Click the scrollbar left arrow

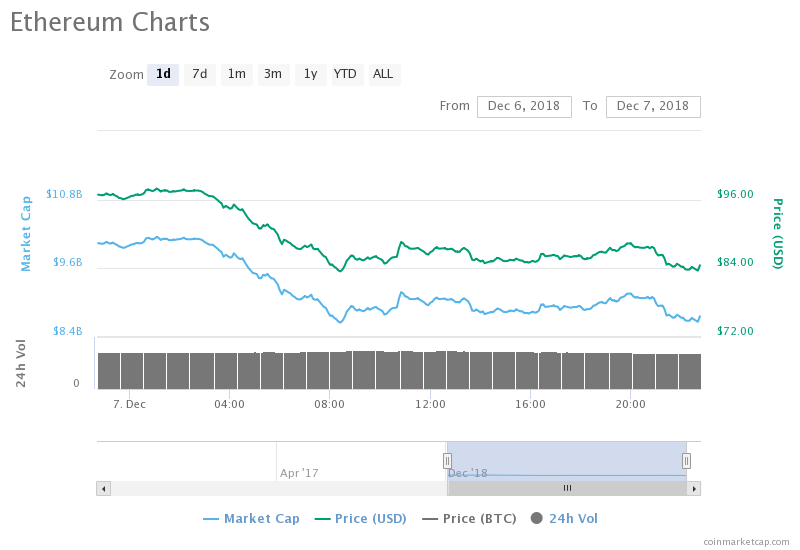[103, 488]
